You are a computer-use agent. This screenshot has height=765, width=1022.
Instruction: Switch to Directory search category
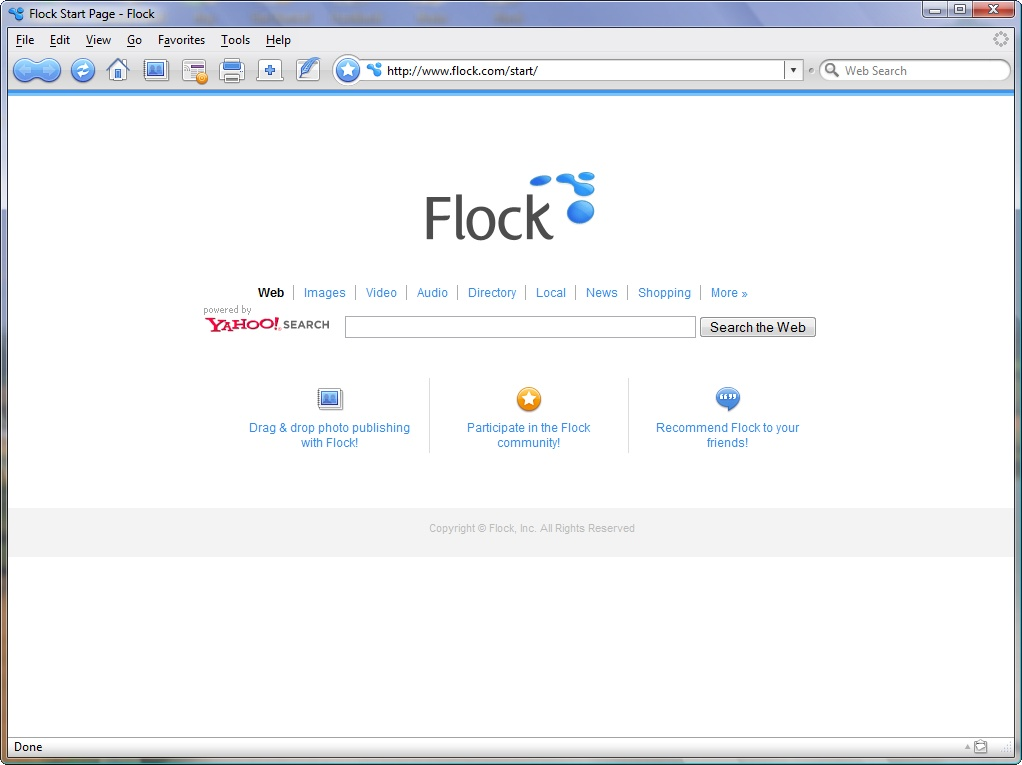(492, 293)
